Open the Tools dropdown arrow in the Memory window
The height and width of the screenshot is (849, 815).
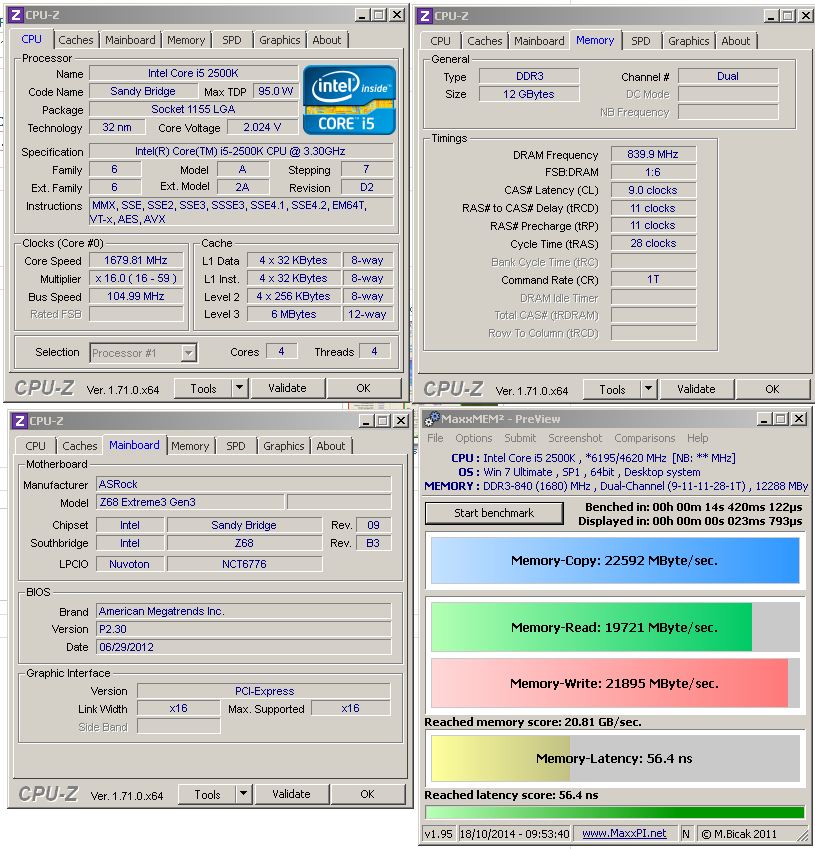pos(649,389)
